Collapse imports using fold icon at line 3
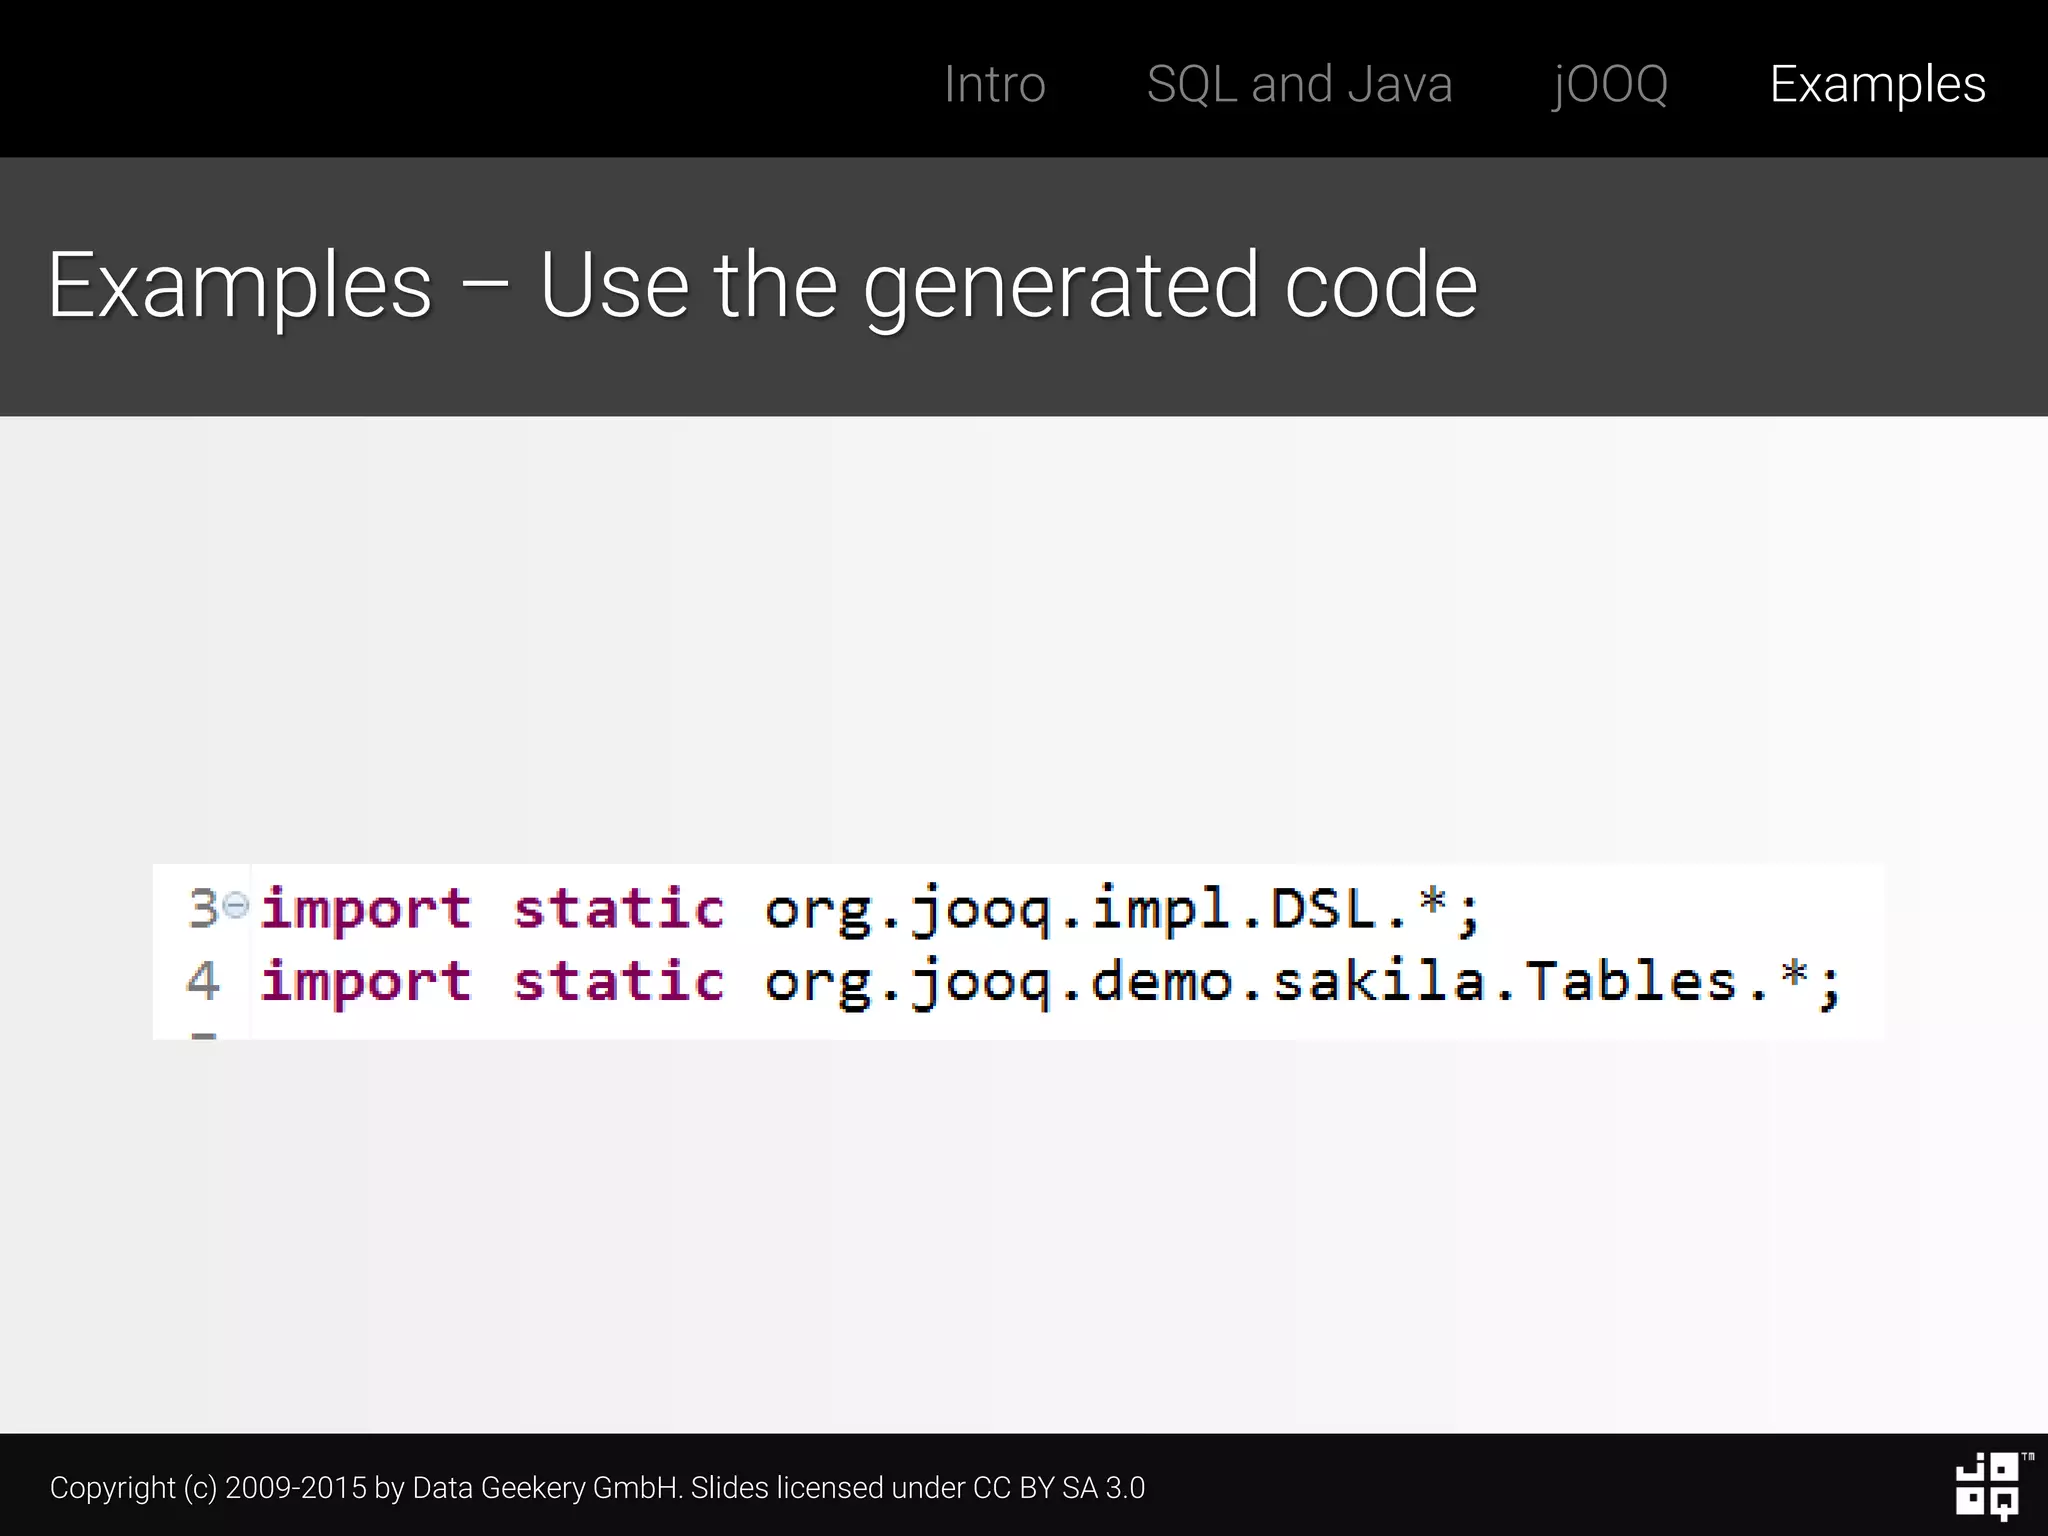This screenshot has width=2048, height=1536. pos(237,906)
